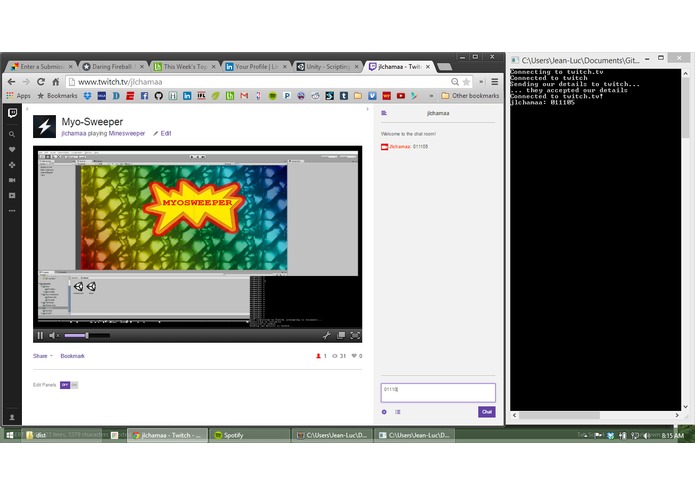This screenshot has width=695, height=494.
Task: Click the Myo-Sweeper channel avatar thumbnail
Action: coord(44,126)
